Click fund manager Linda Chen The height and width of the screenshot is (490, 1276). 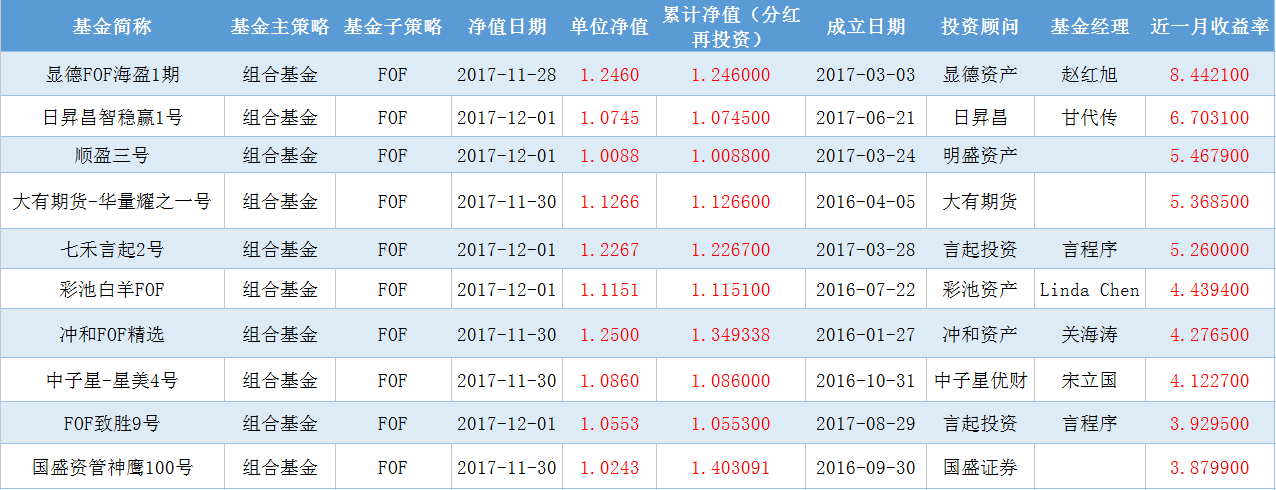[x=1090, y=290]
